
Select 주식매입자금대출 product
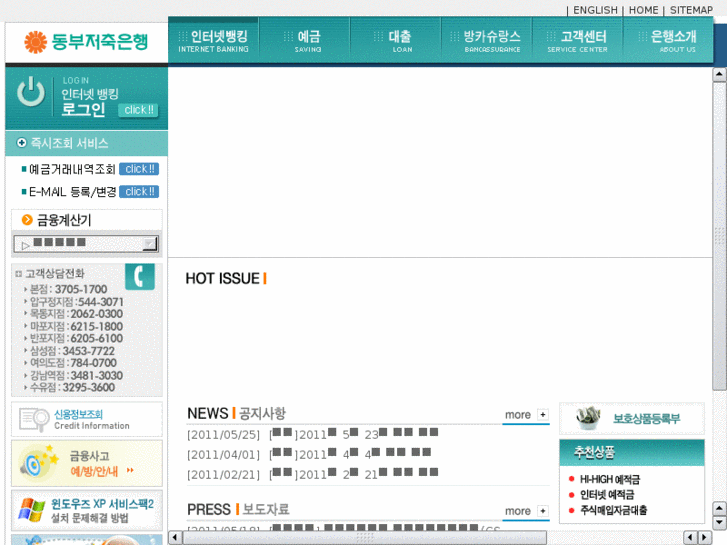coord(613,510)
